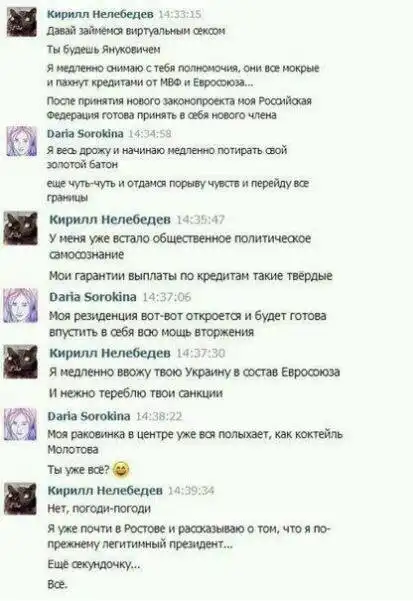Open Daria Sorokina name at 14:37:06
Viewport: 413px width, 601px height.
coord(93,297)
